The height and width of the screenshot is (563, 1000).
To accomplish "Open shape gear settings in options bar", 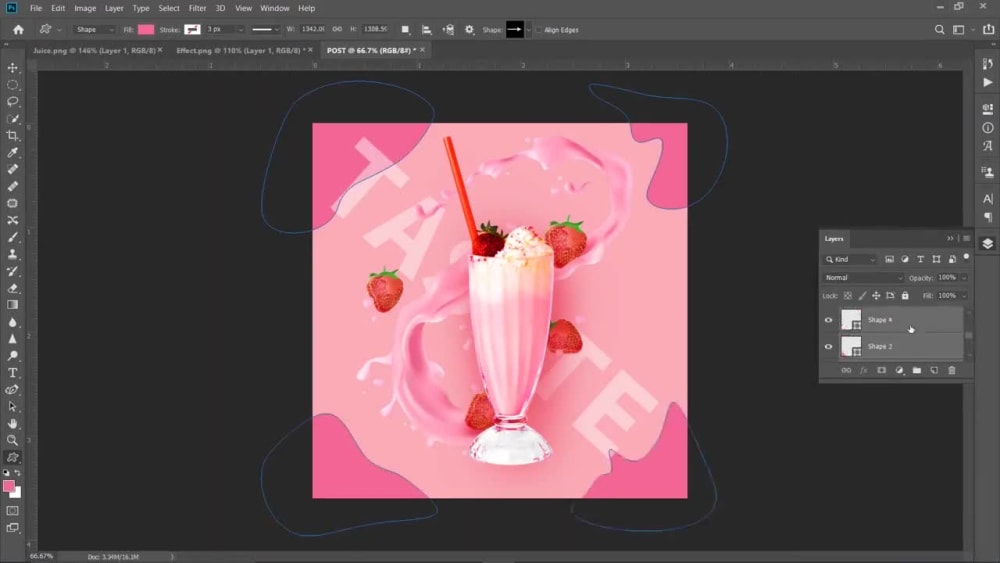I will (469, 29).
